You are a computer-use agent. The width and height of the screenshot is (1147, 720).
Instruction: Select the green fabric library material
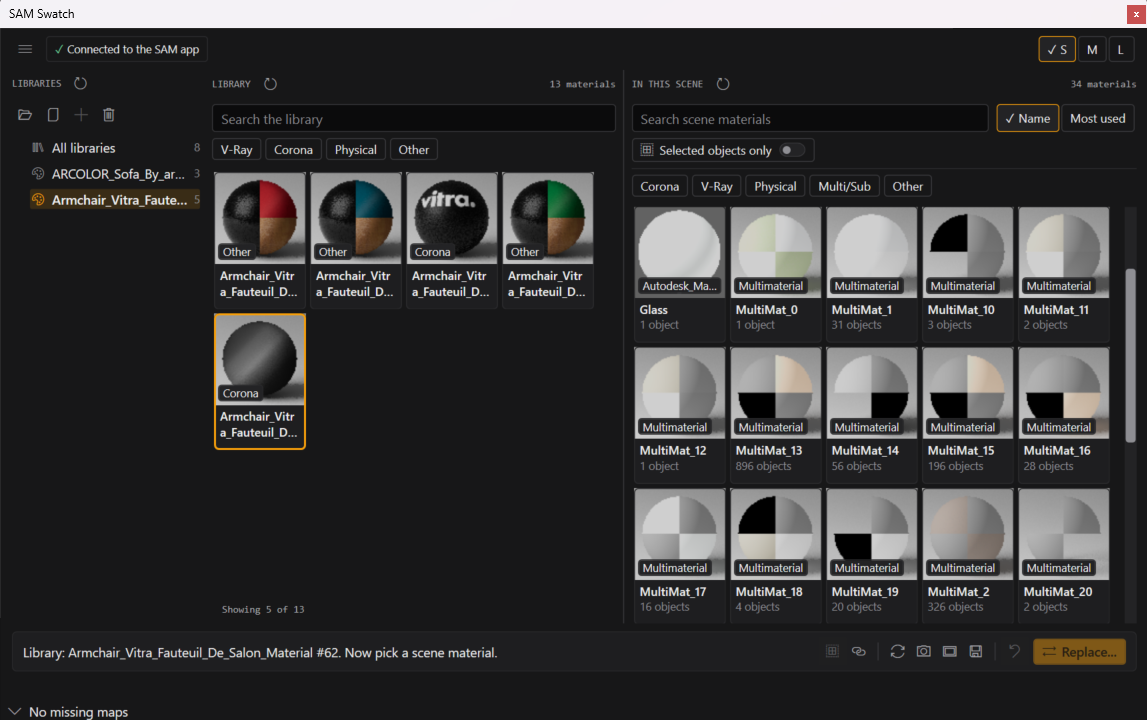548,239
